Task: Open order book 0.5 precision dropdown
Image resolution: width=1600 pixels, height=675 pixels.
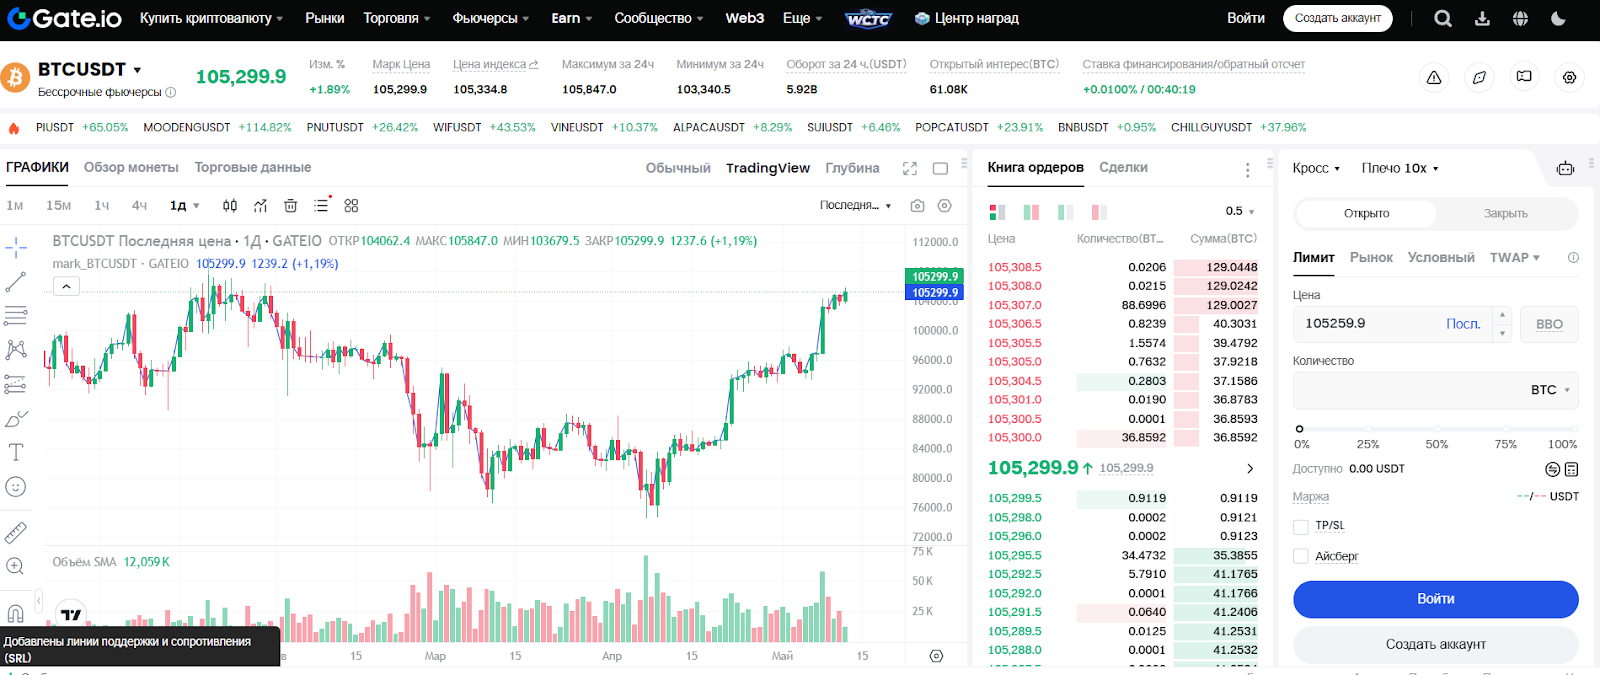Action: coord(1240,211)
